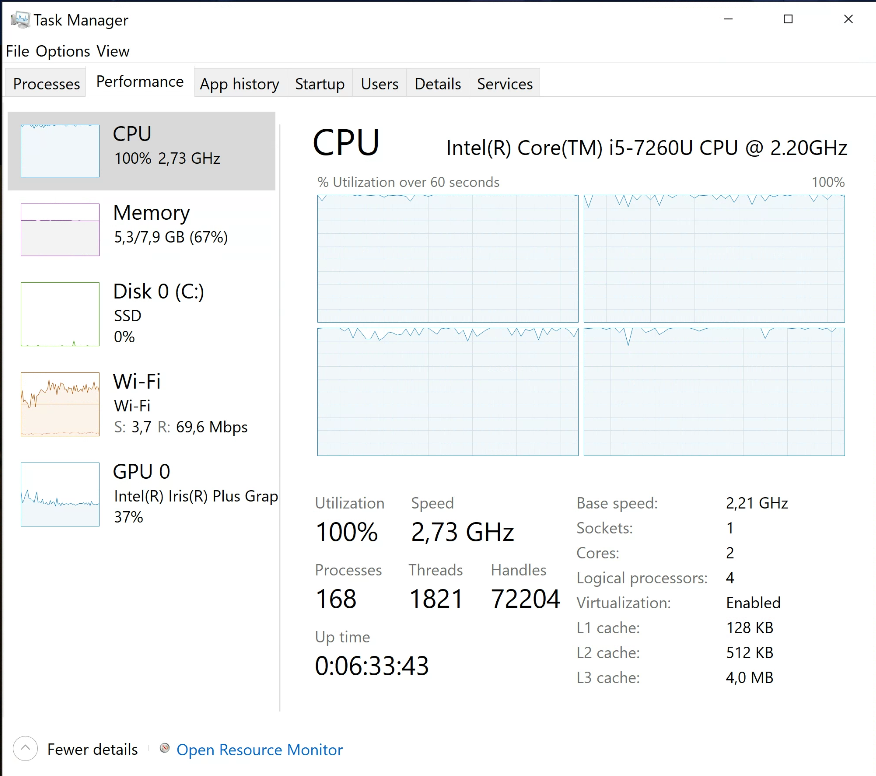Click the Task Manager title bar icon
The image size is (876, 776).
[19, 19]
